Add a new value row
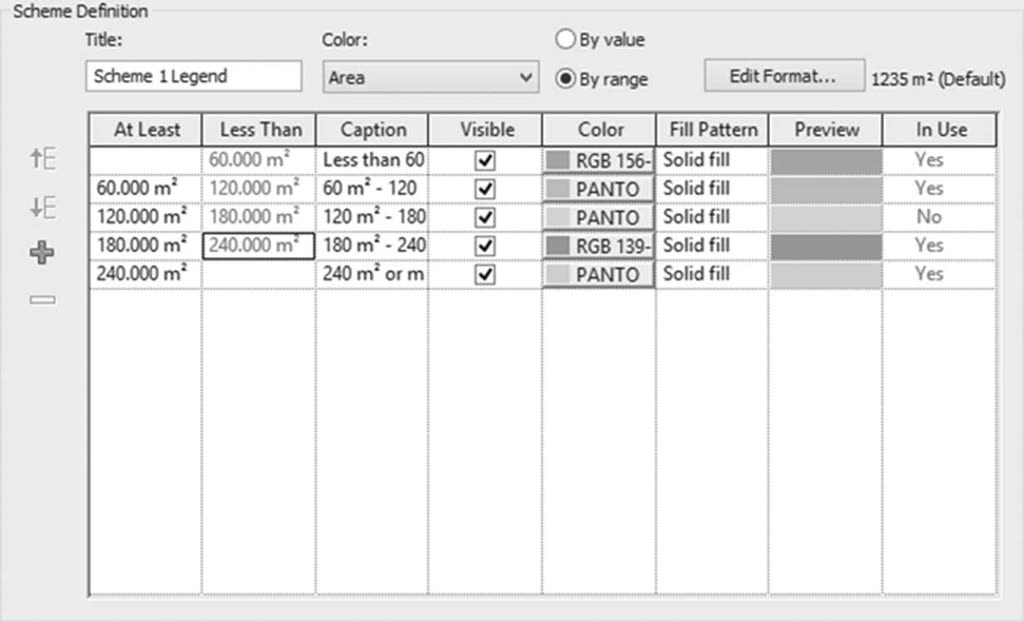 pyautogui.click(x=42, y=252)
